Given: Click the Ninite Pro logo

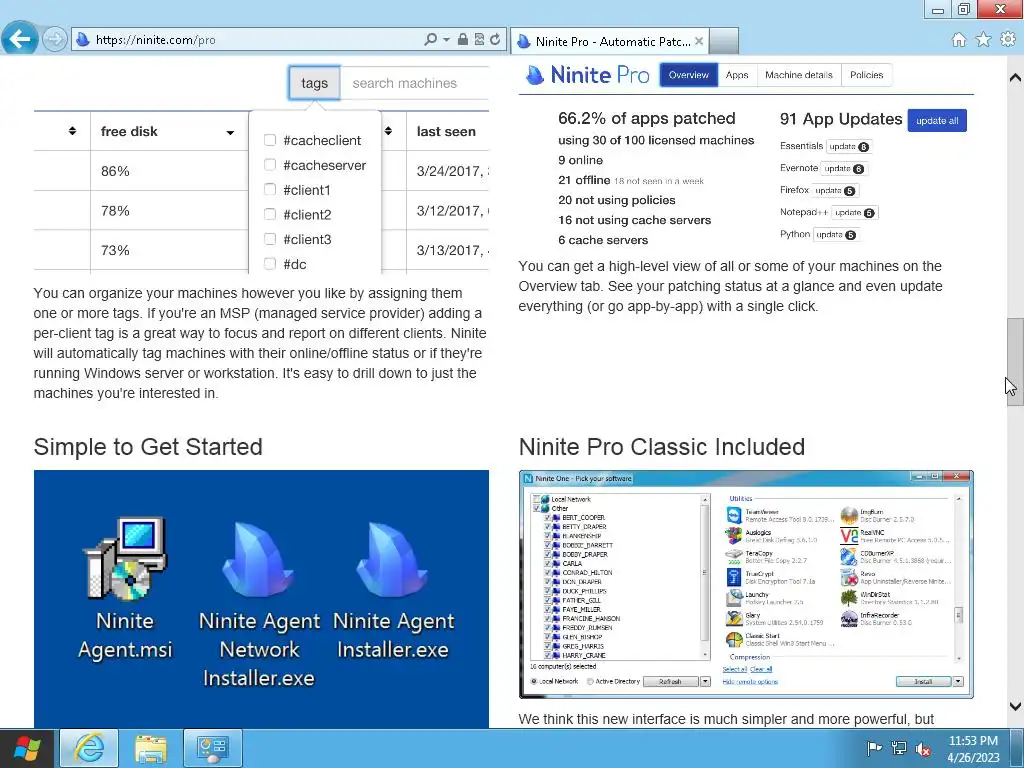Looking at the screenshot, I should point(588,75).
